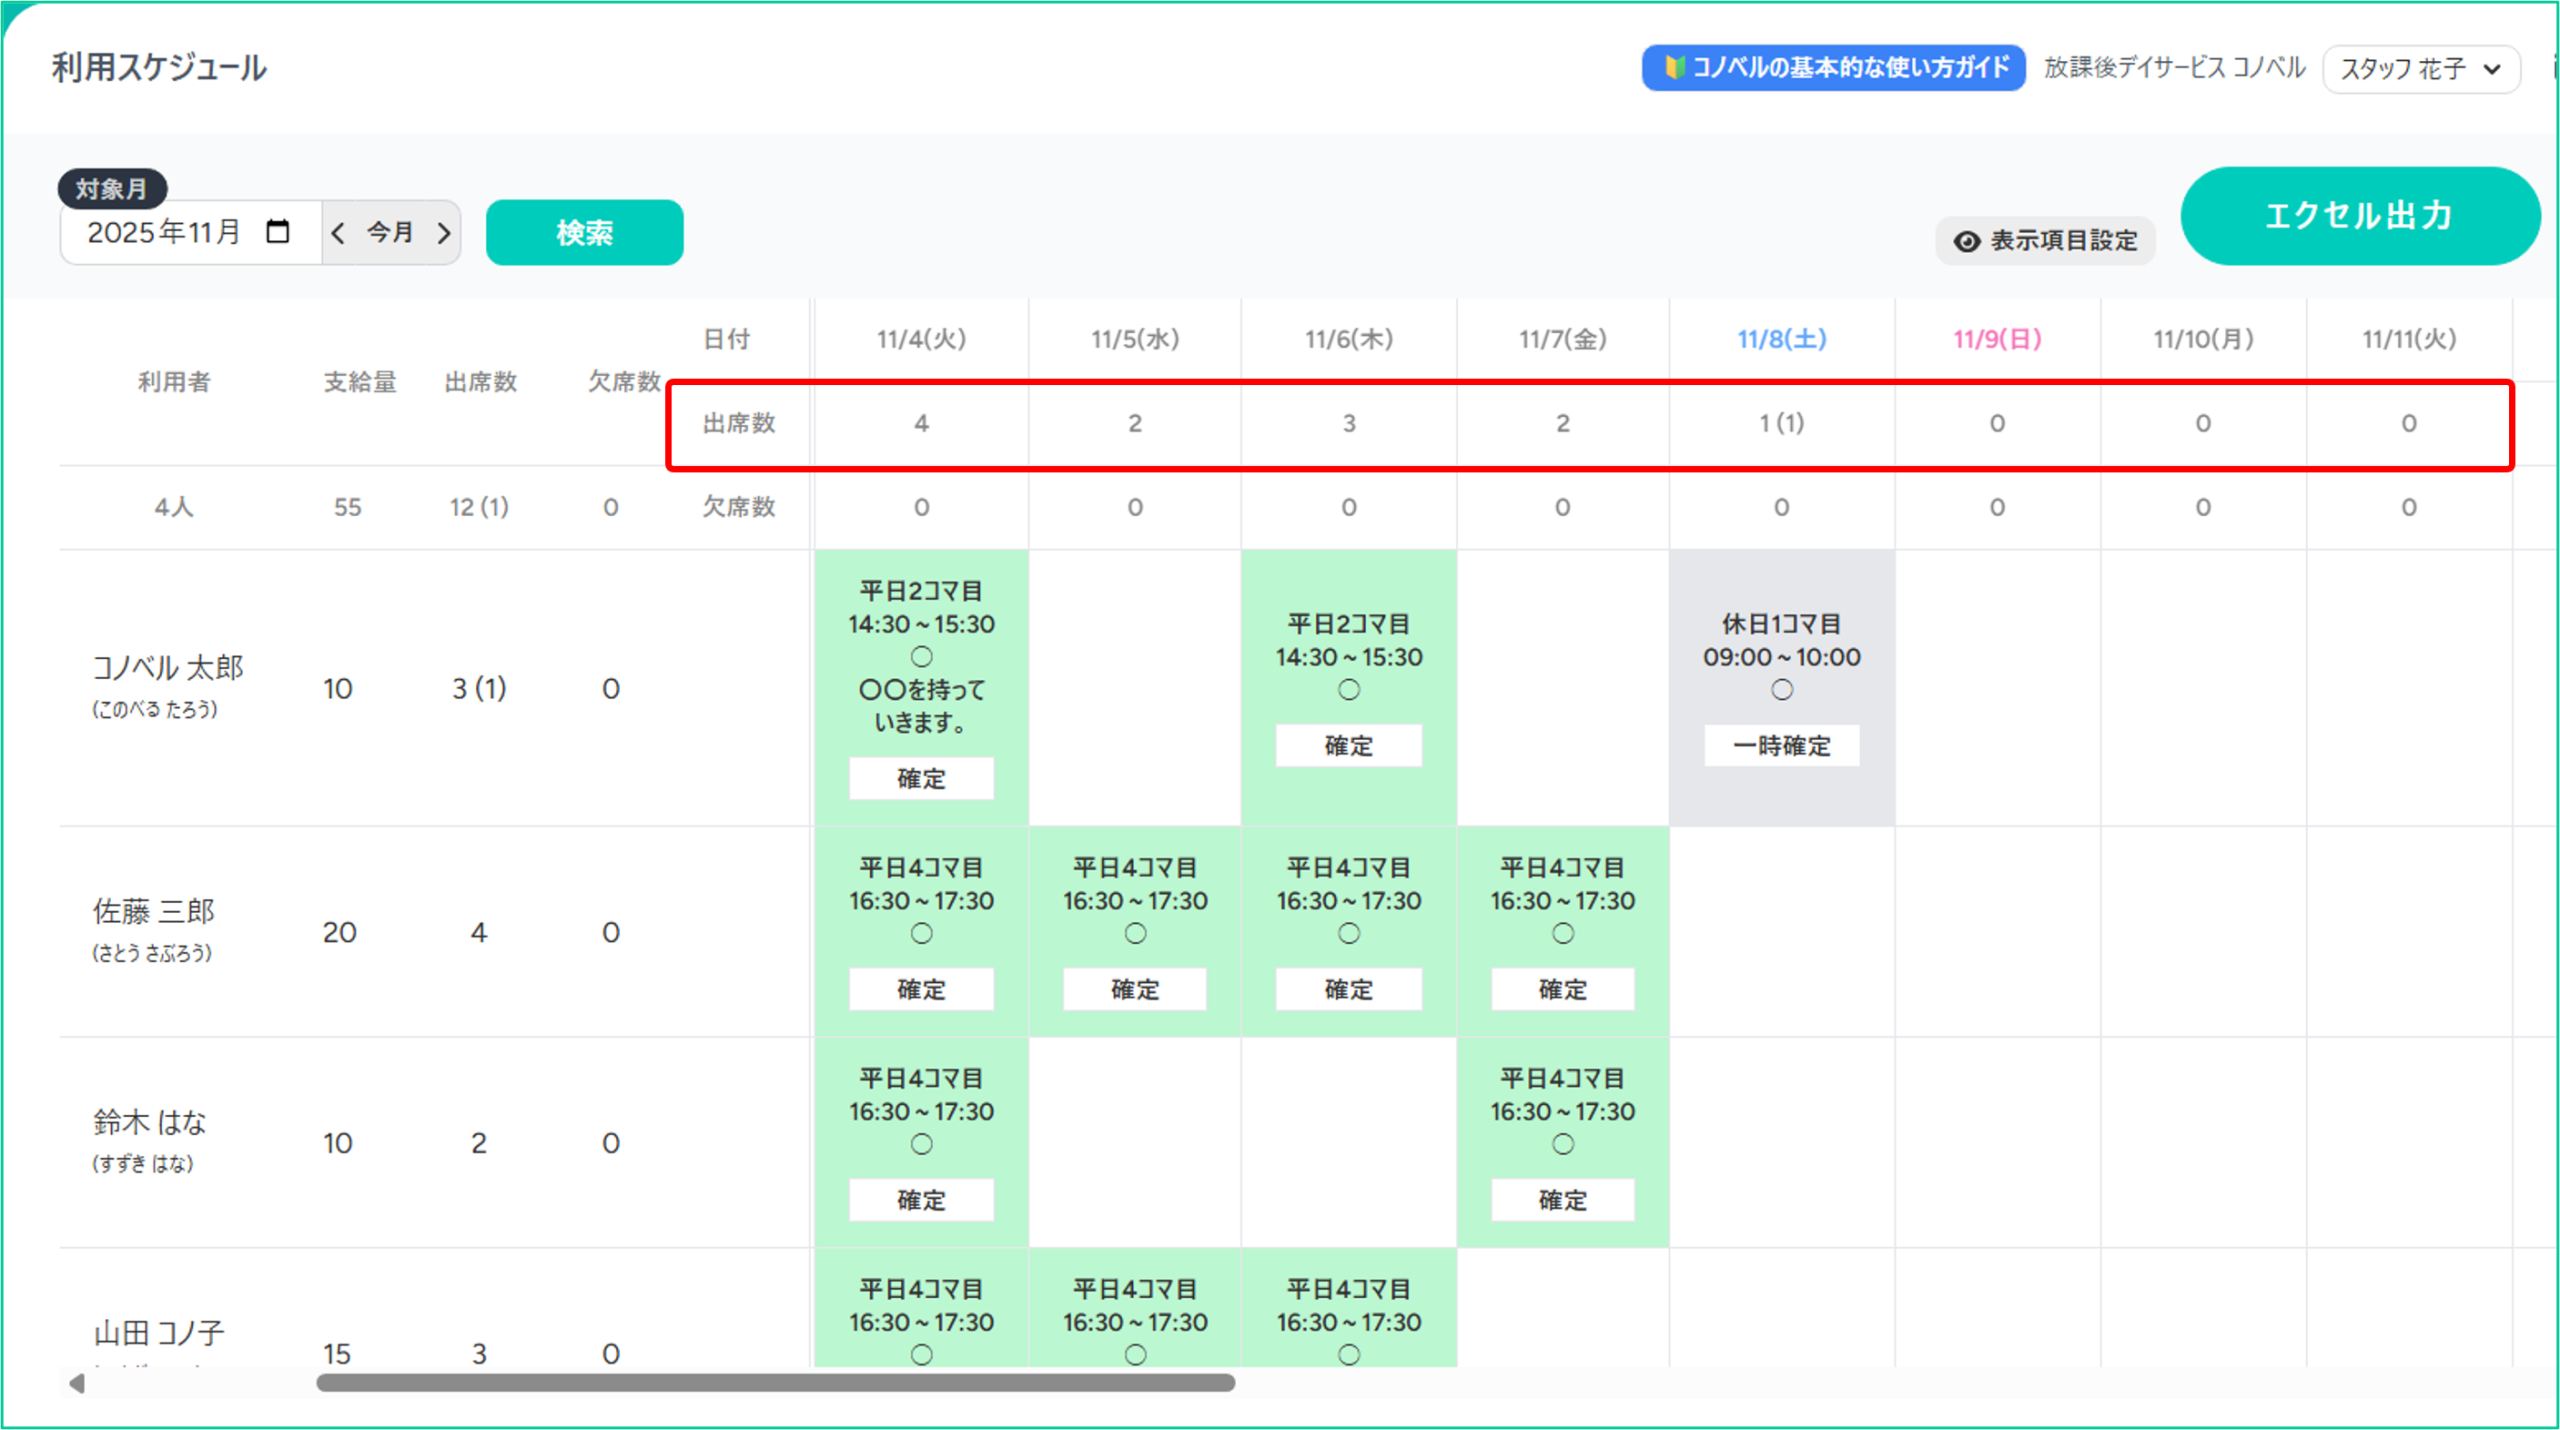The height and width of the screenshot is (1430, 2560).
Task: Click the beginner guide badge icon
Action: (x=1674, y=67)
